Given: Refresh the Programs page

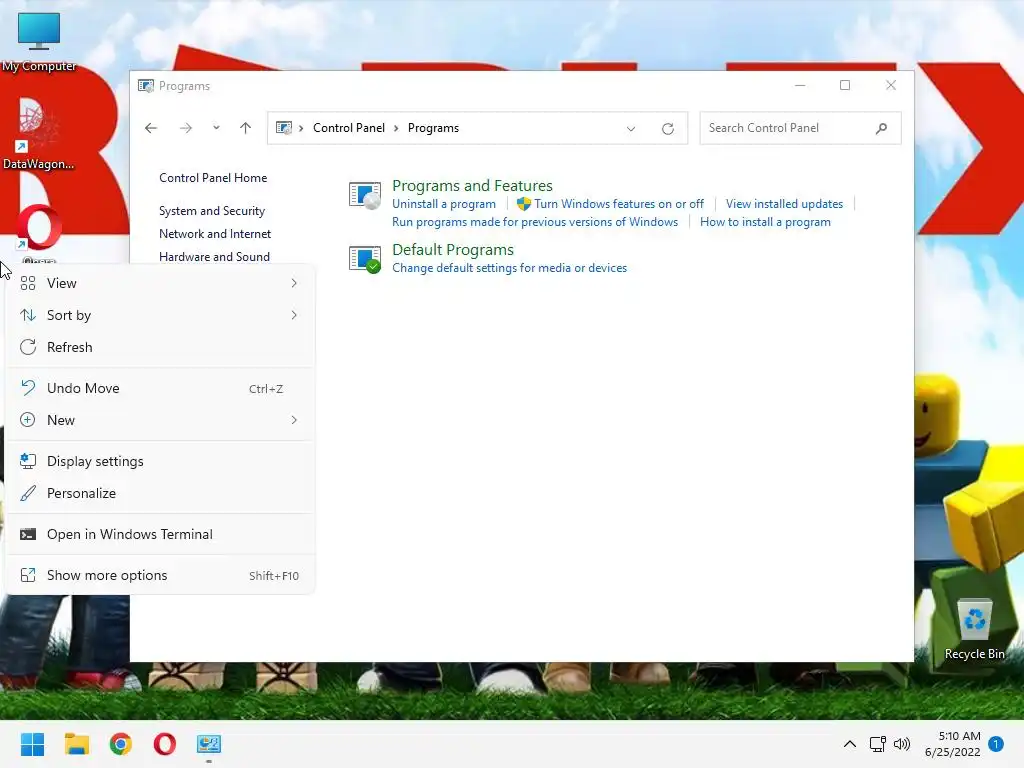Looking at the screenshot, I should coord(667,129).
